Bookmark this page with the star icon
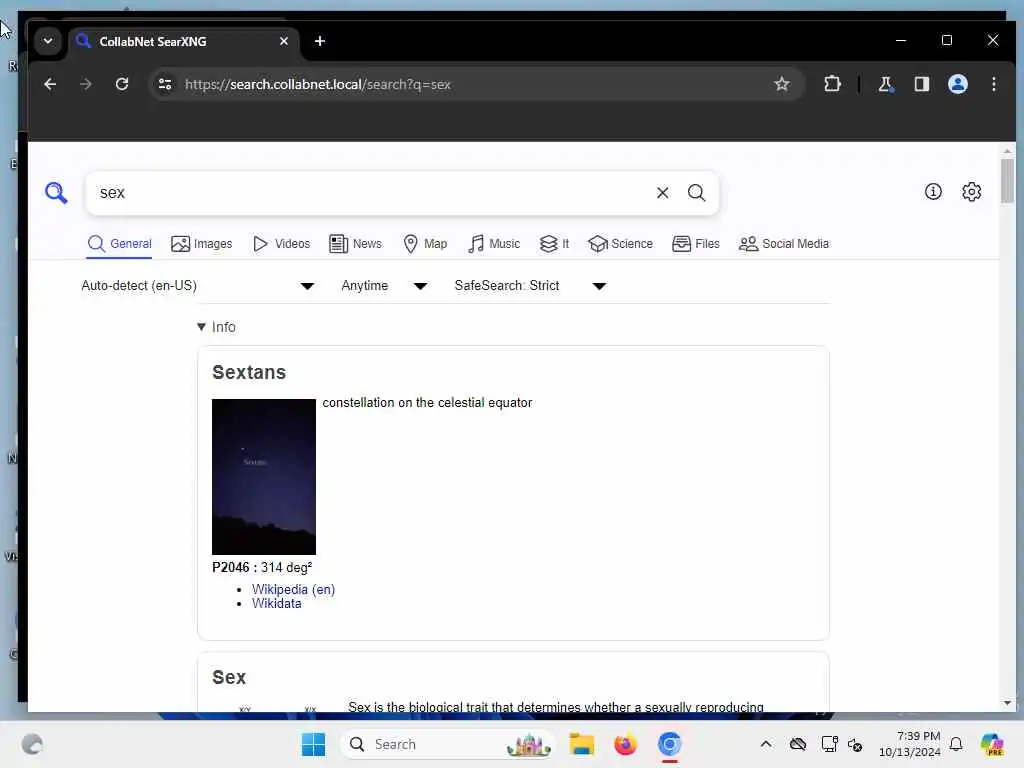 [782, 84]
